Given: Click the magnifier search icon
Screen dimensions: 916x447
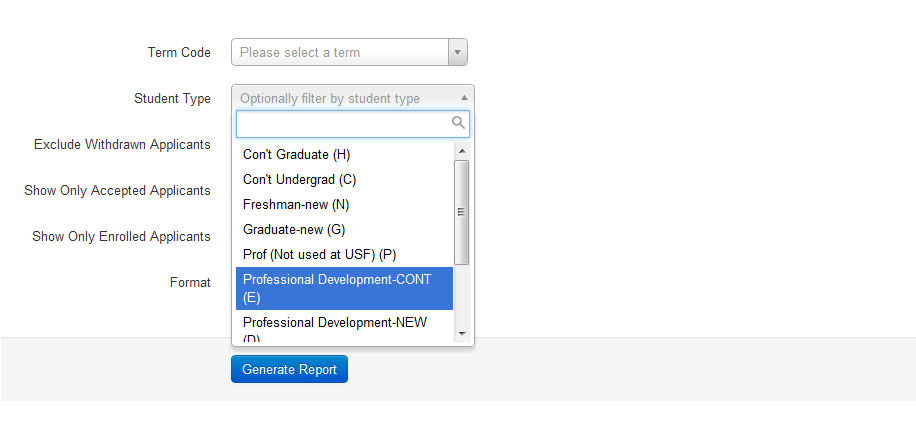Looking at the screenshot, I should pyautogui.click(x=459, y=123).
